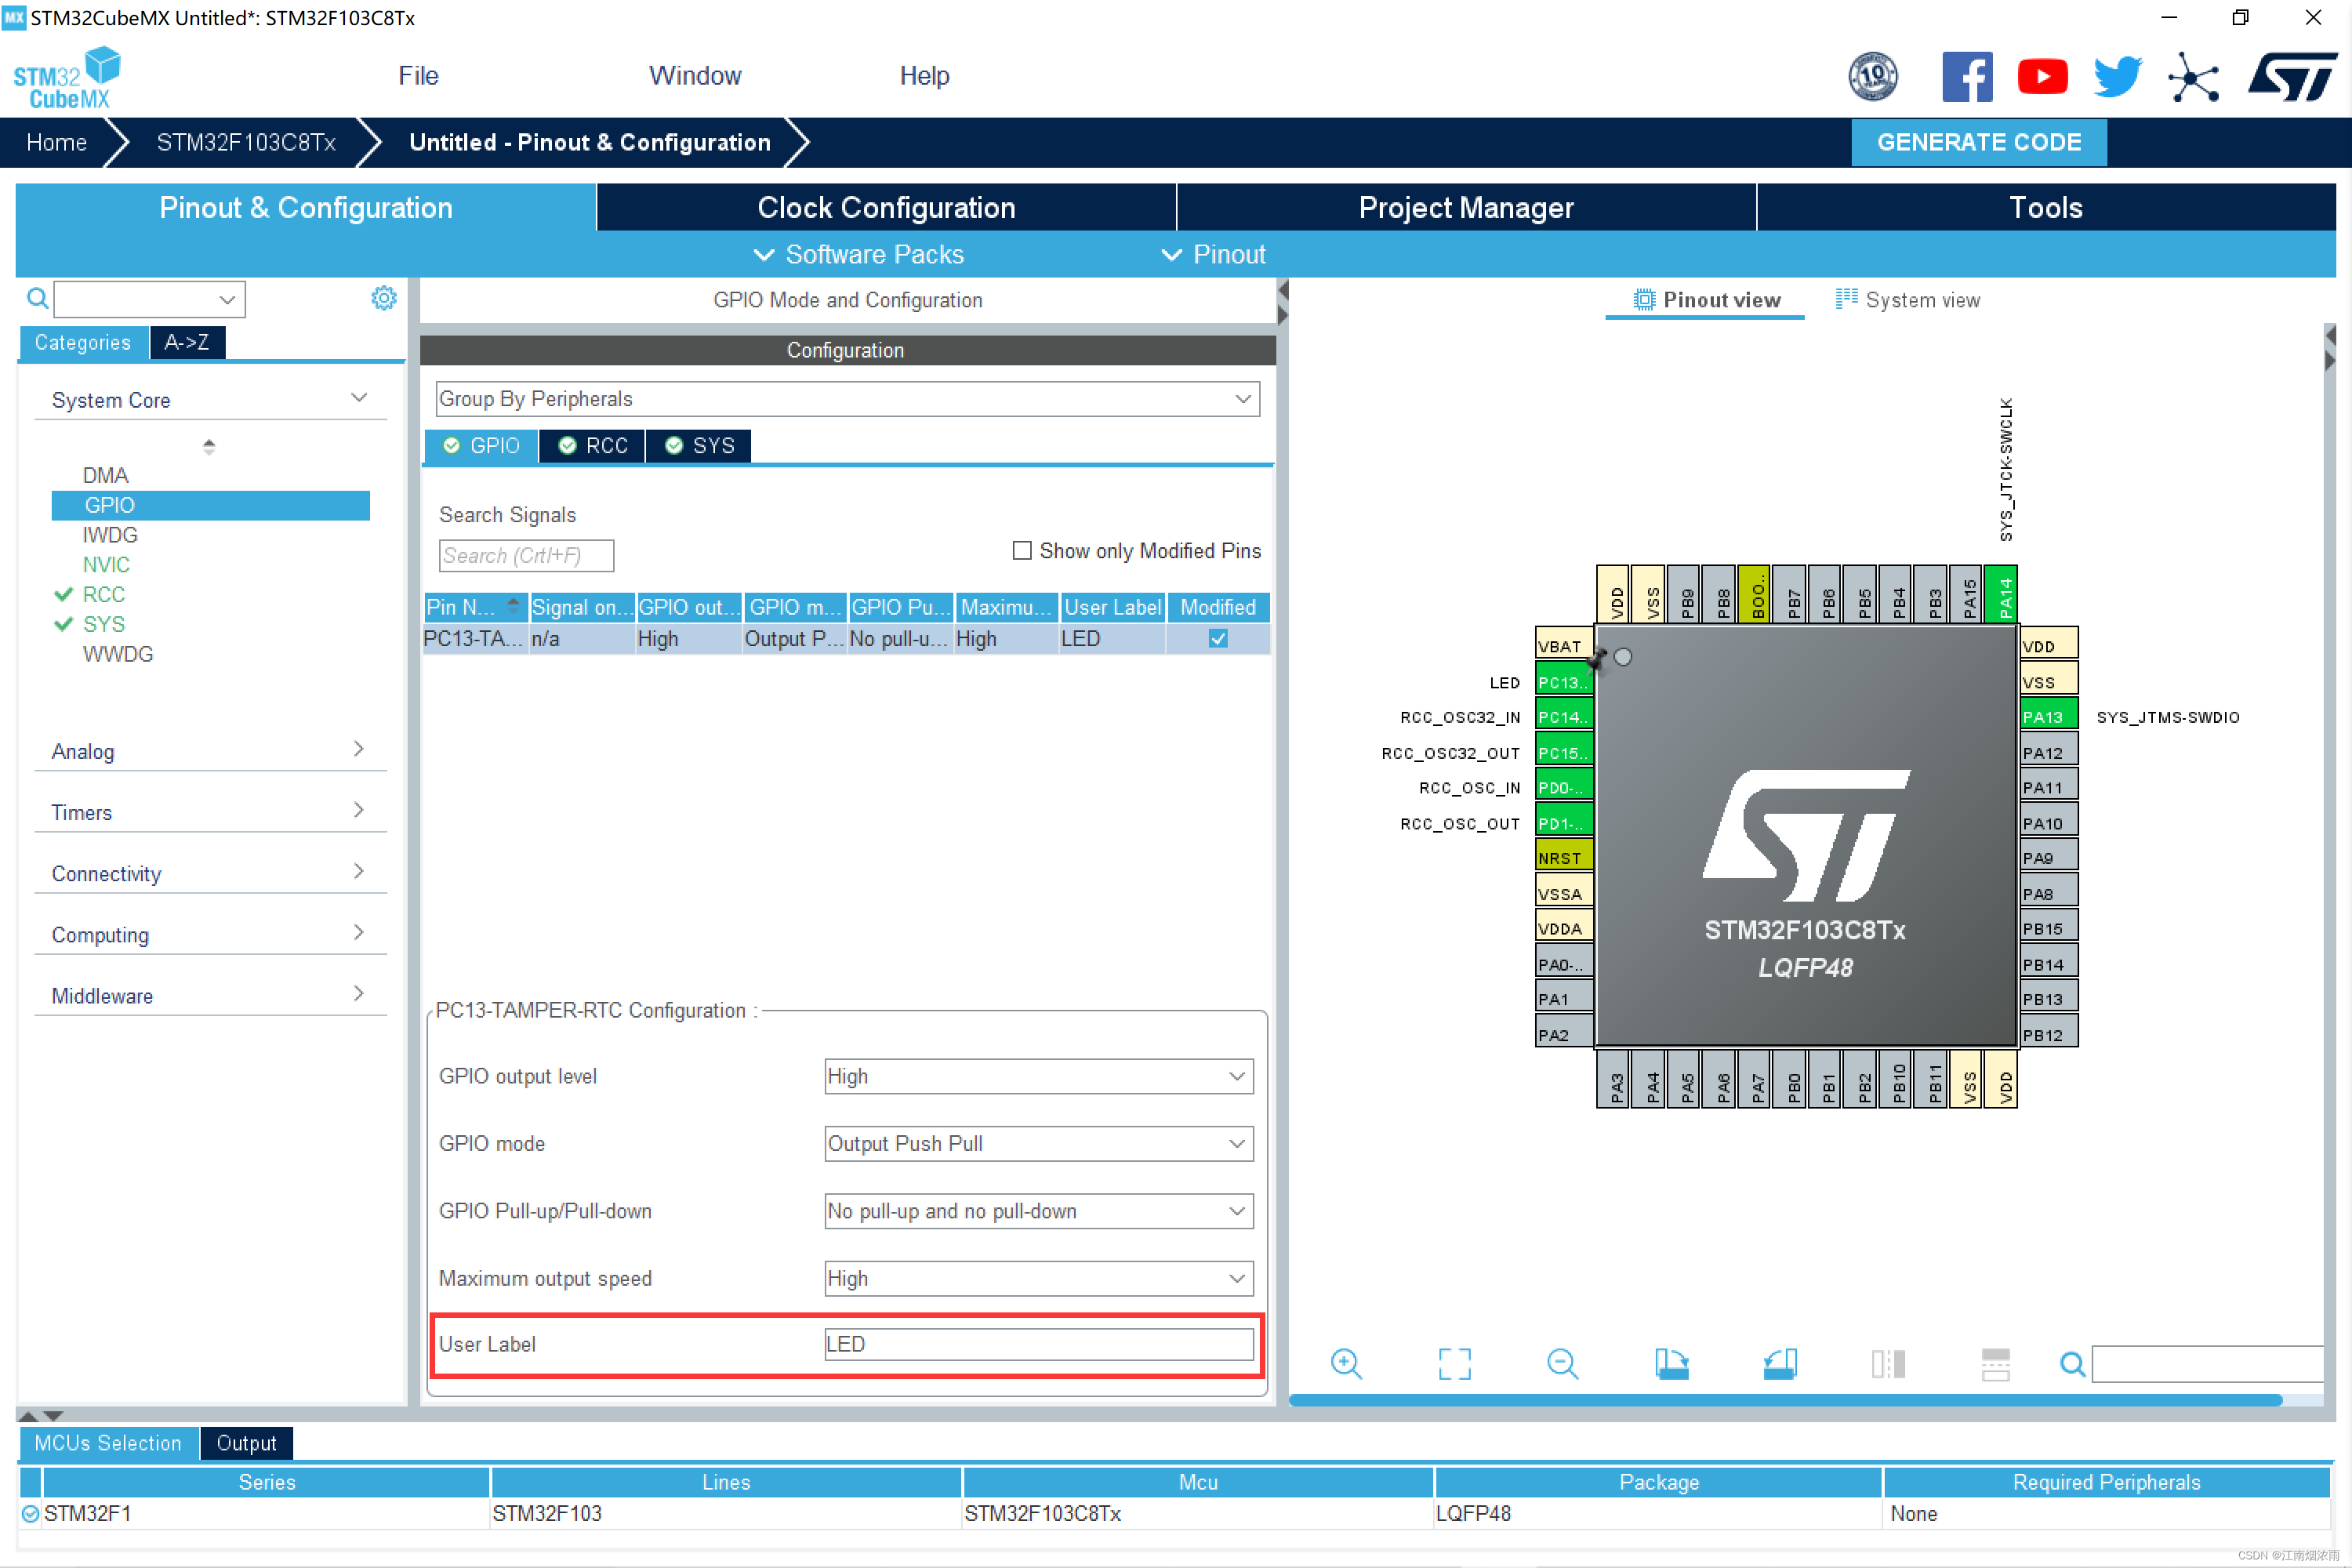
Task: Open the Group By Peripherals dropdown
Action: (847, 399)
